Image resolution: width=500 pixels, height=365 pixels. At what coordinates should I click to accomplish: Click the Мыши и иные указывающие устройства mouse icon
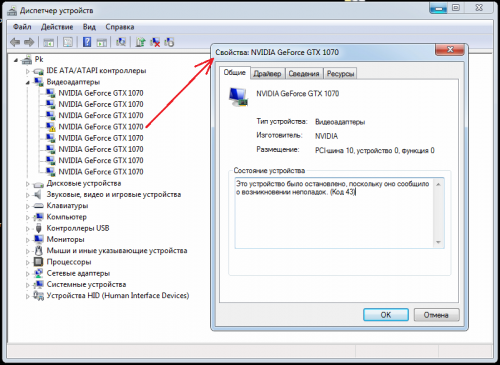click(x=39, y=251)
